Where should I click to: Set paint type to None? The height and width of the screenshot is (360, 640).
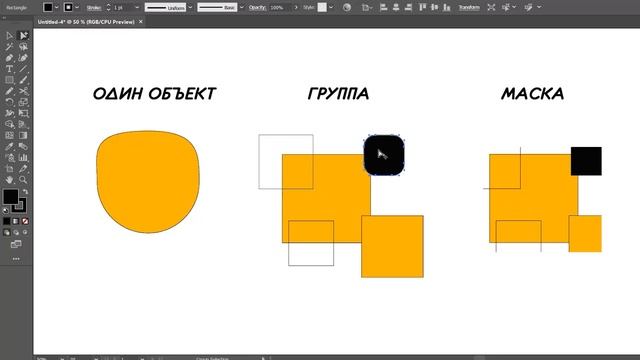click(25, 221)
